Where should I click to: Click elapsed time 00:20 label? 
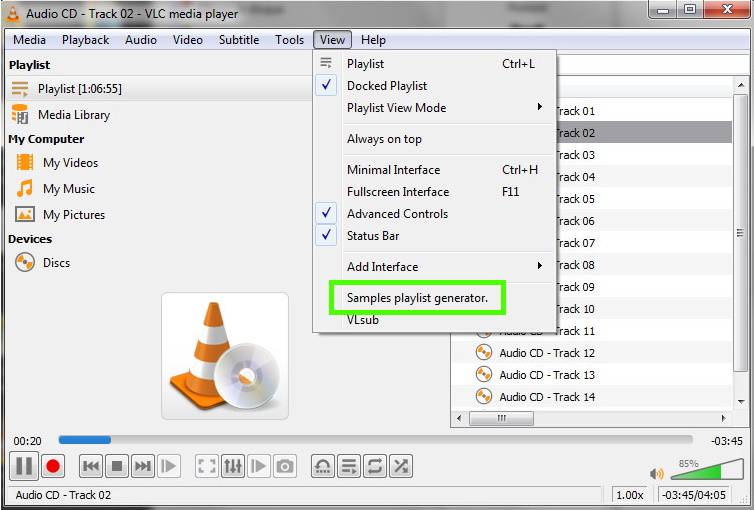pos(27,441)
